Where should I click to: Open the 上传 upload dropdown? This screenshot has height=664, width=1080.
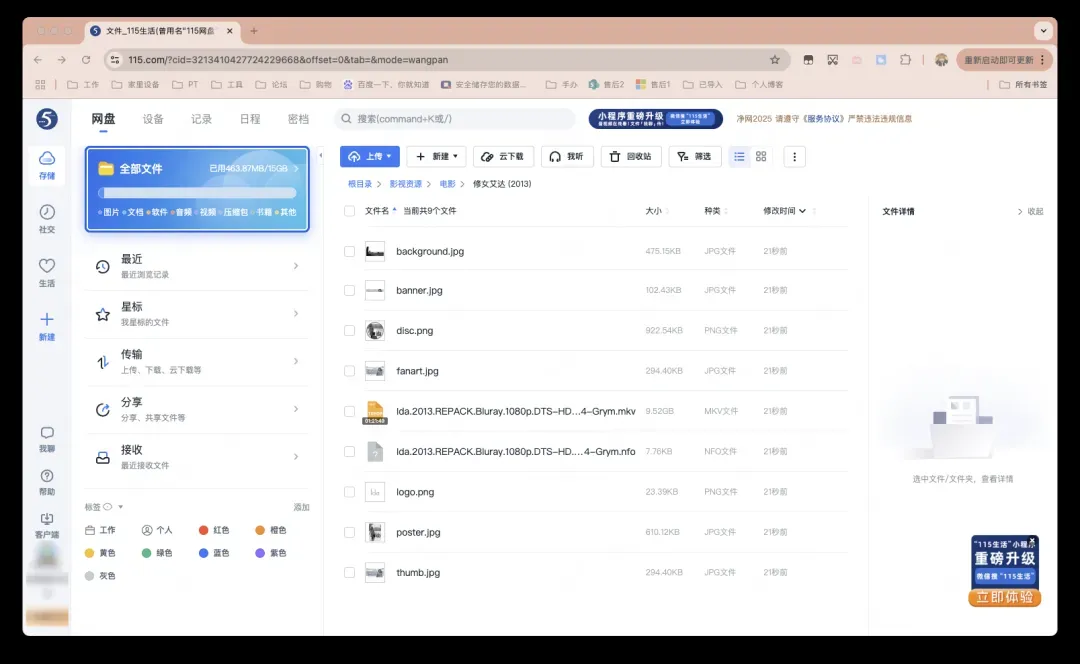coord(369,157)
